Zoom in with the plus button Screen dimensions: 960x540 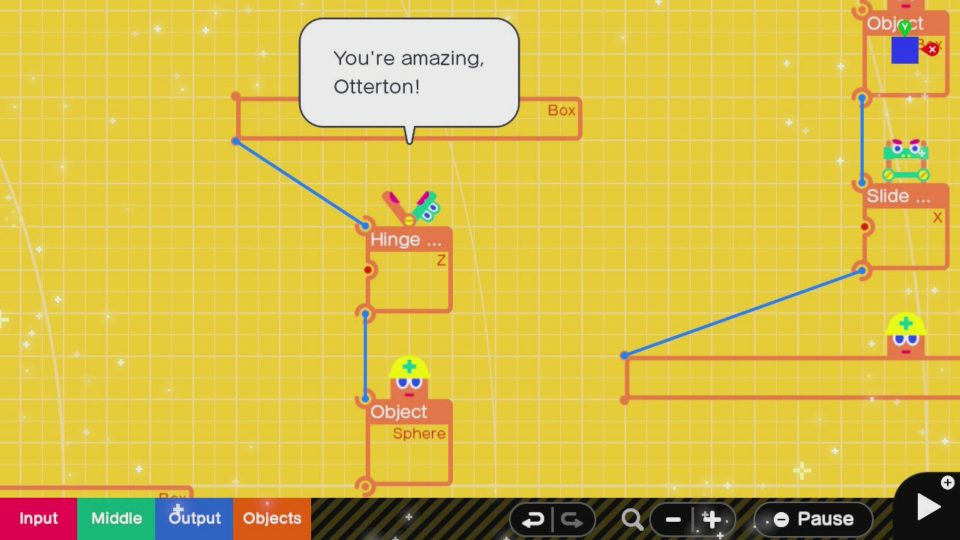(x=712, y=520)
